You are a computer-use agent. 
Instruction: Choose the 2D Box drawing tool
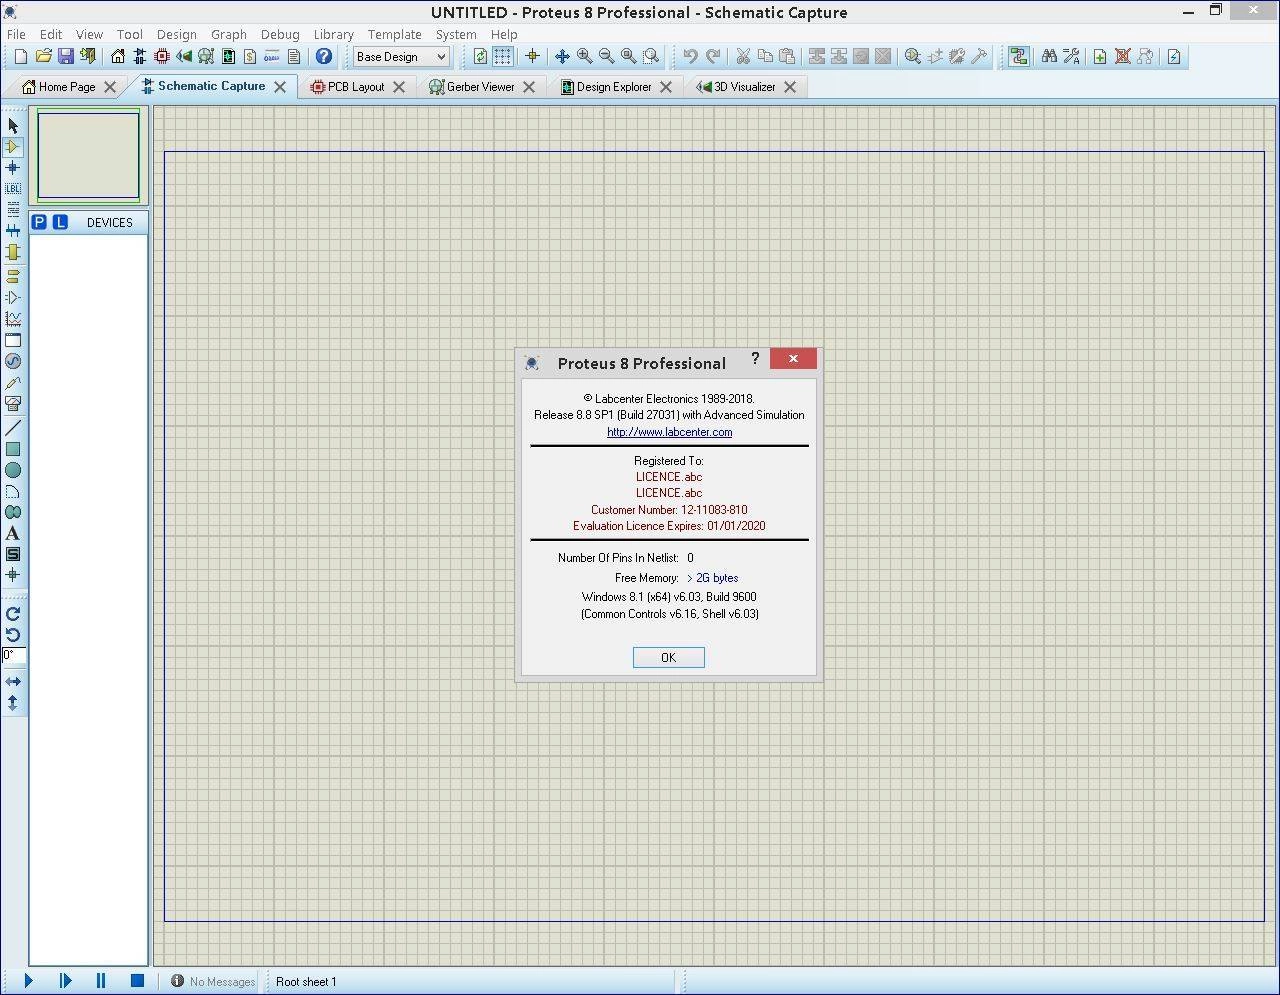pyautogui.click(x=13, y=449)
